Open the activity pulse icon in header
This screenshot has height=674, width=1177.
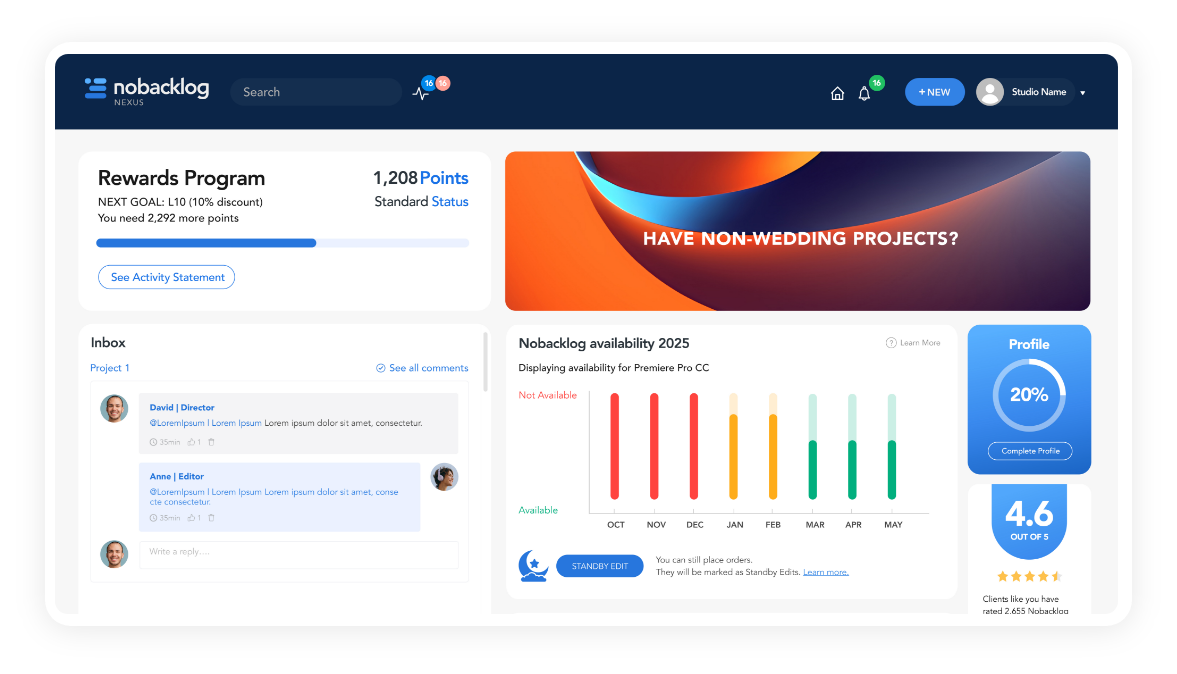tap(421, 93)
